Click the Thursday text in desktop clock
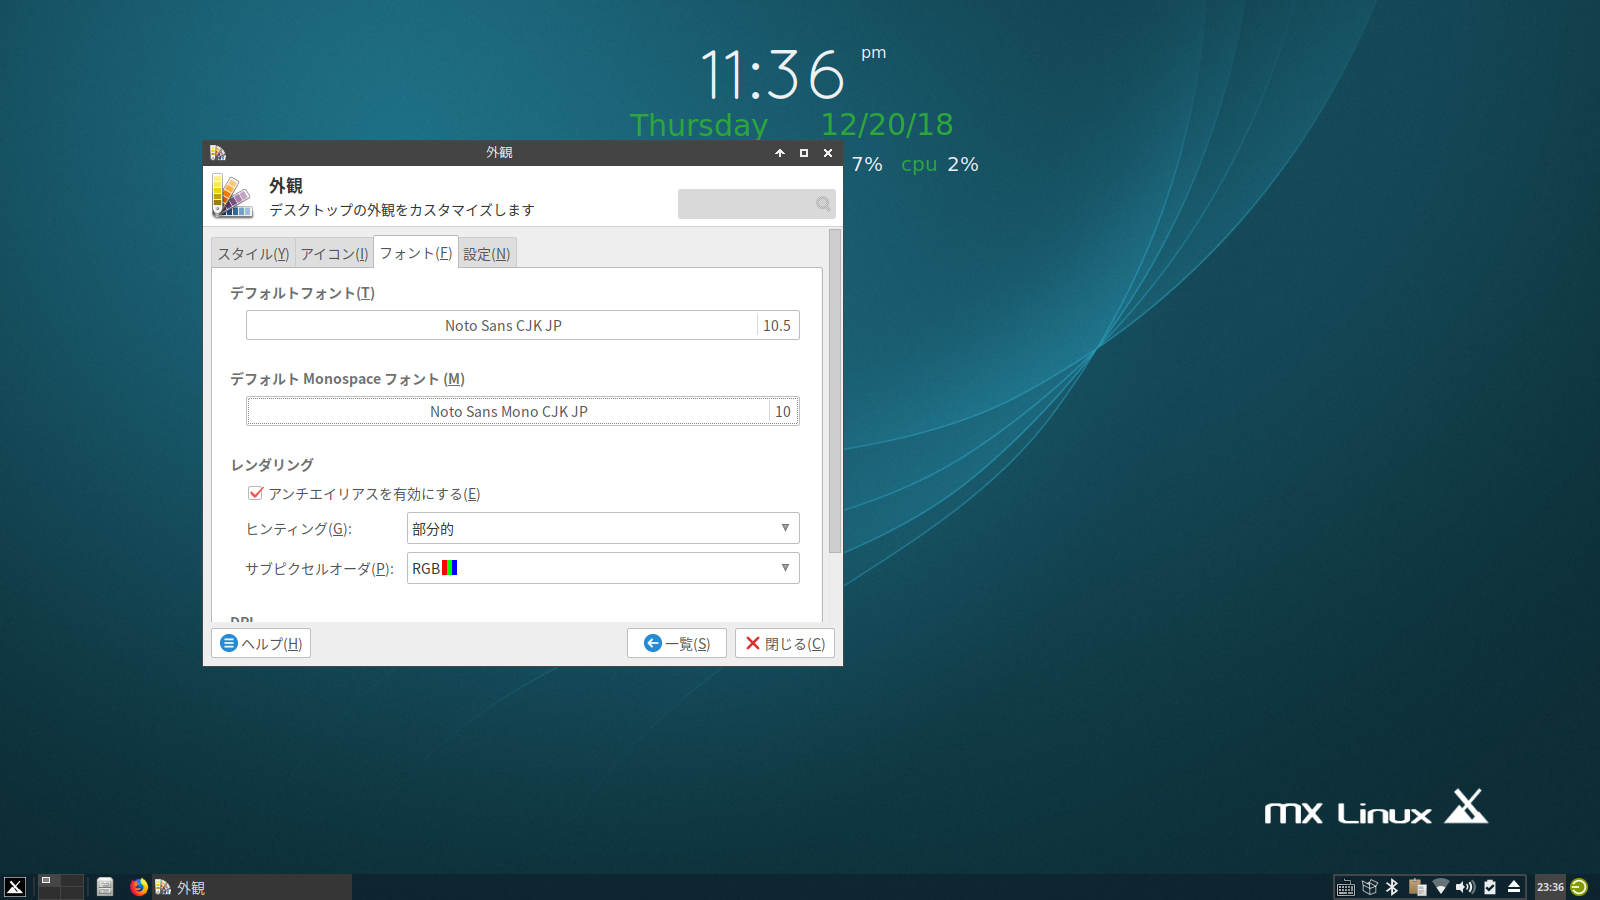Image resolution: width=1600 pixels, height=900 pixels. (699, 126)
